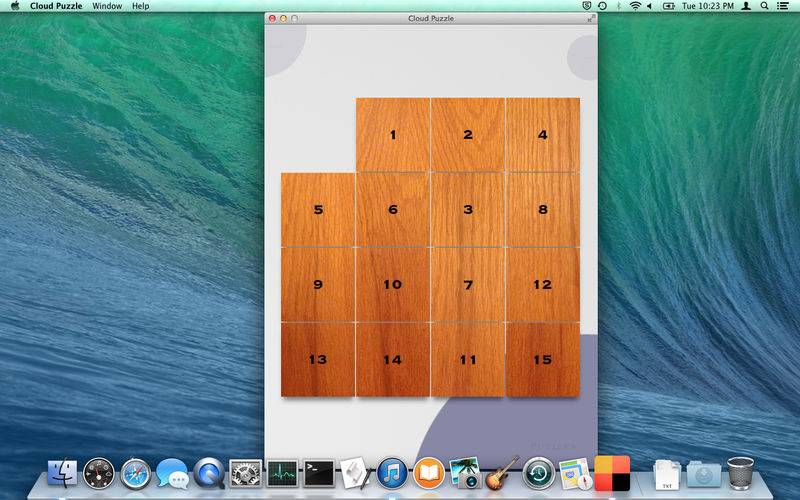Image resolution: width=800 pixels, height=500 pixels.
Task: Click puzzle tile number 2
Action: point(468,135)
